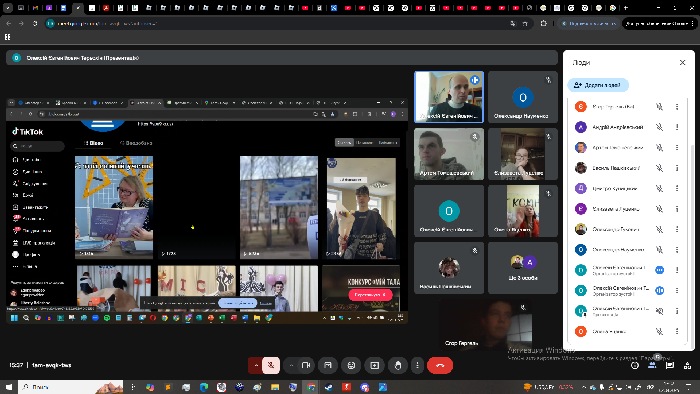Click the present screen icon

pyautogui.click(x=375, y=365)
